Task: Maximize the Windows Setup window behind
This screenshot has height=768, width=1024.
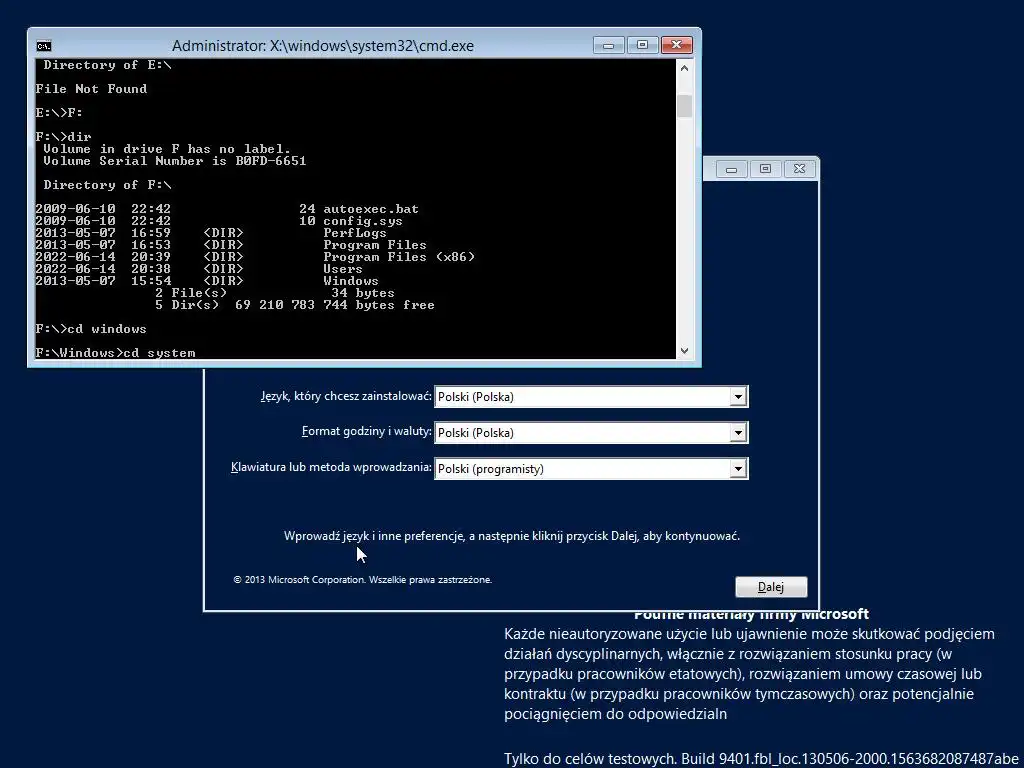Action: coord(765,169)
